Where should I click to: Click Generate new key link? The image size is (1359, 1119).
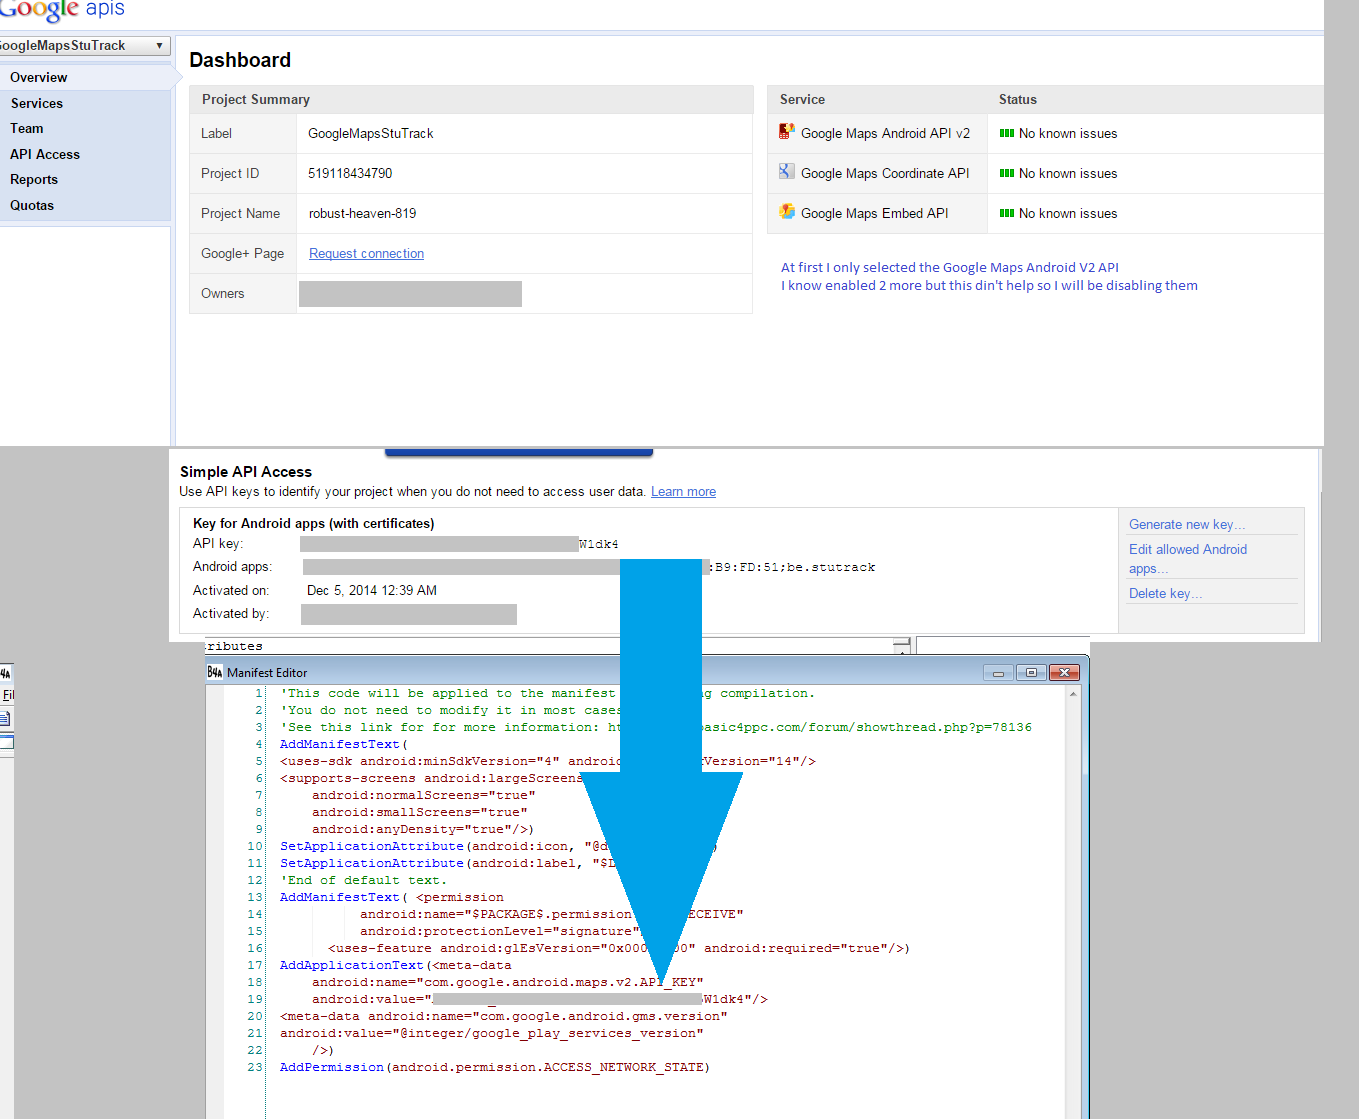(x=1187, y=524)
